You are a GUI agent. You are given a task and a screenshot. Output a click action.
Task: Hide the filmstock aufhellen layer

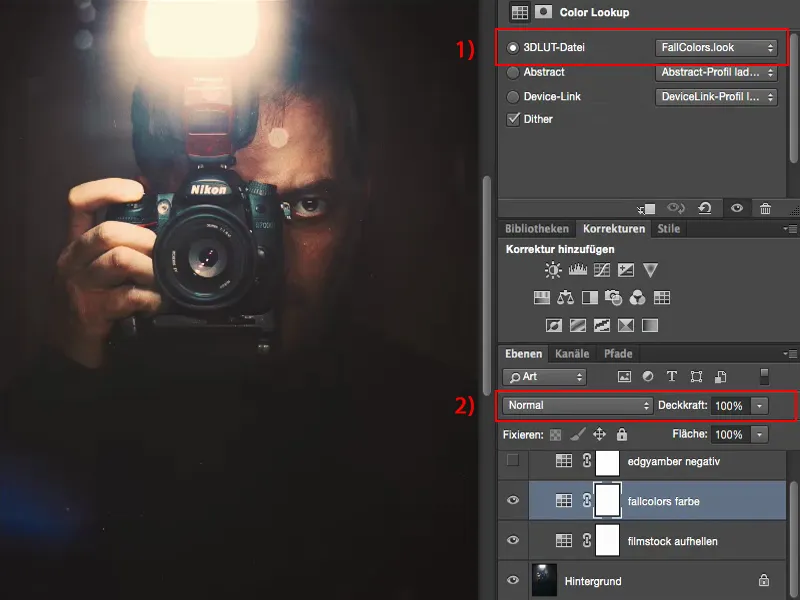tap(513, 540)
